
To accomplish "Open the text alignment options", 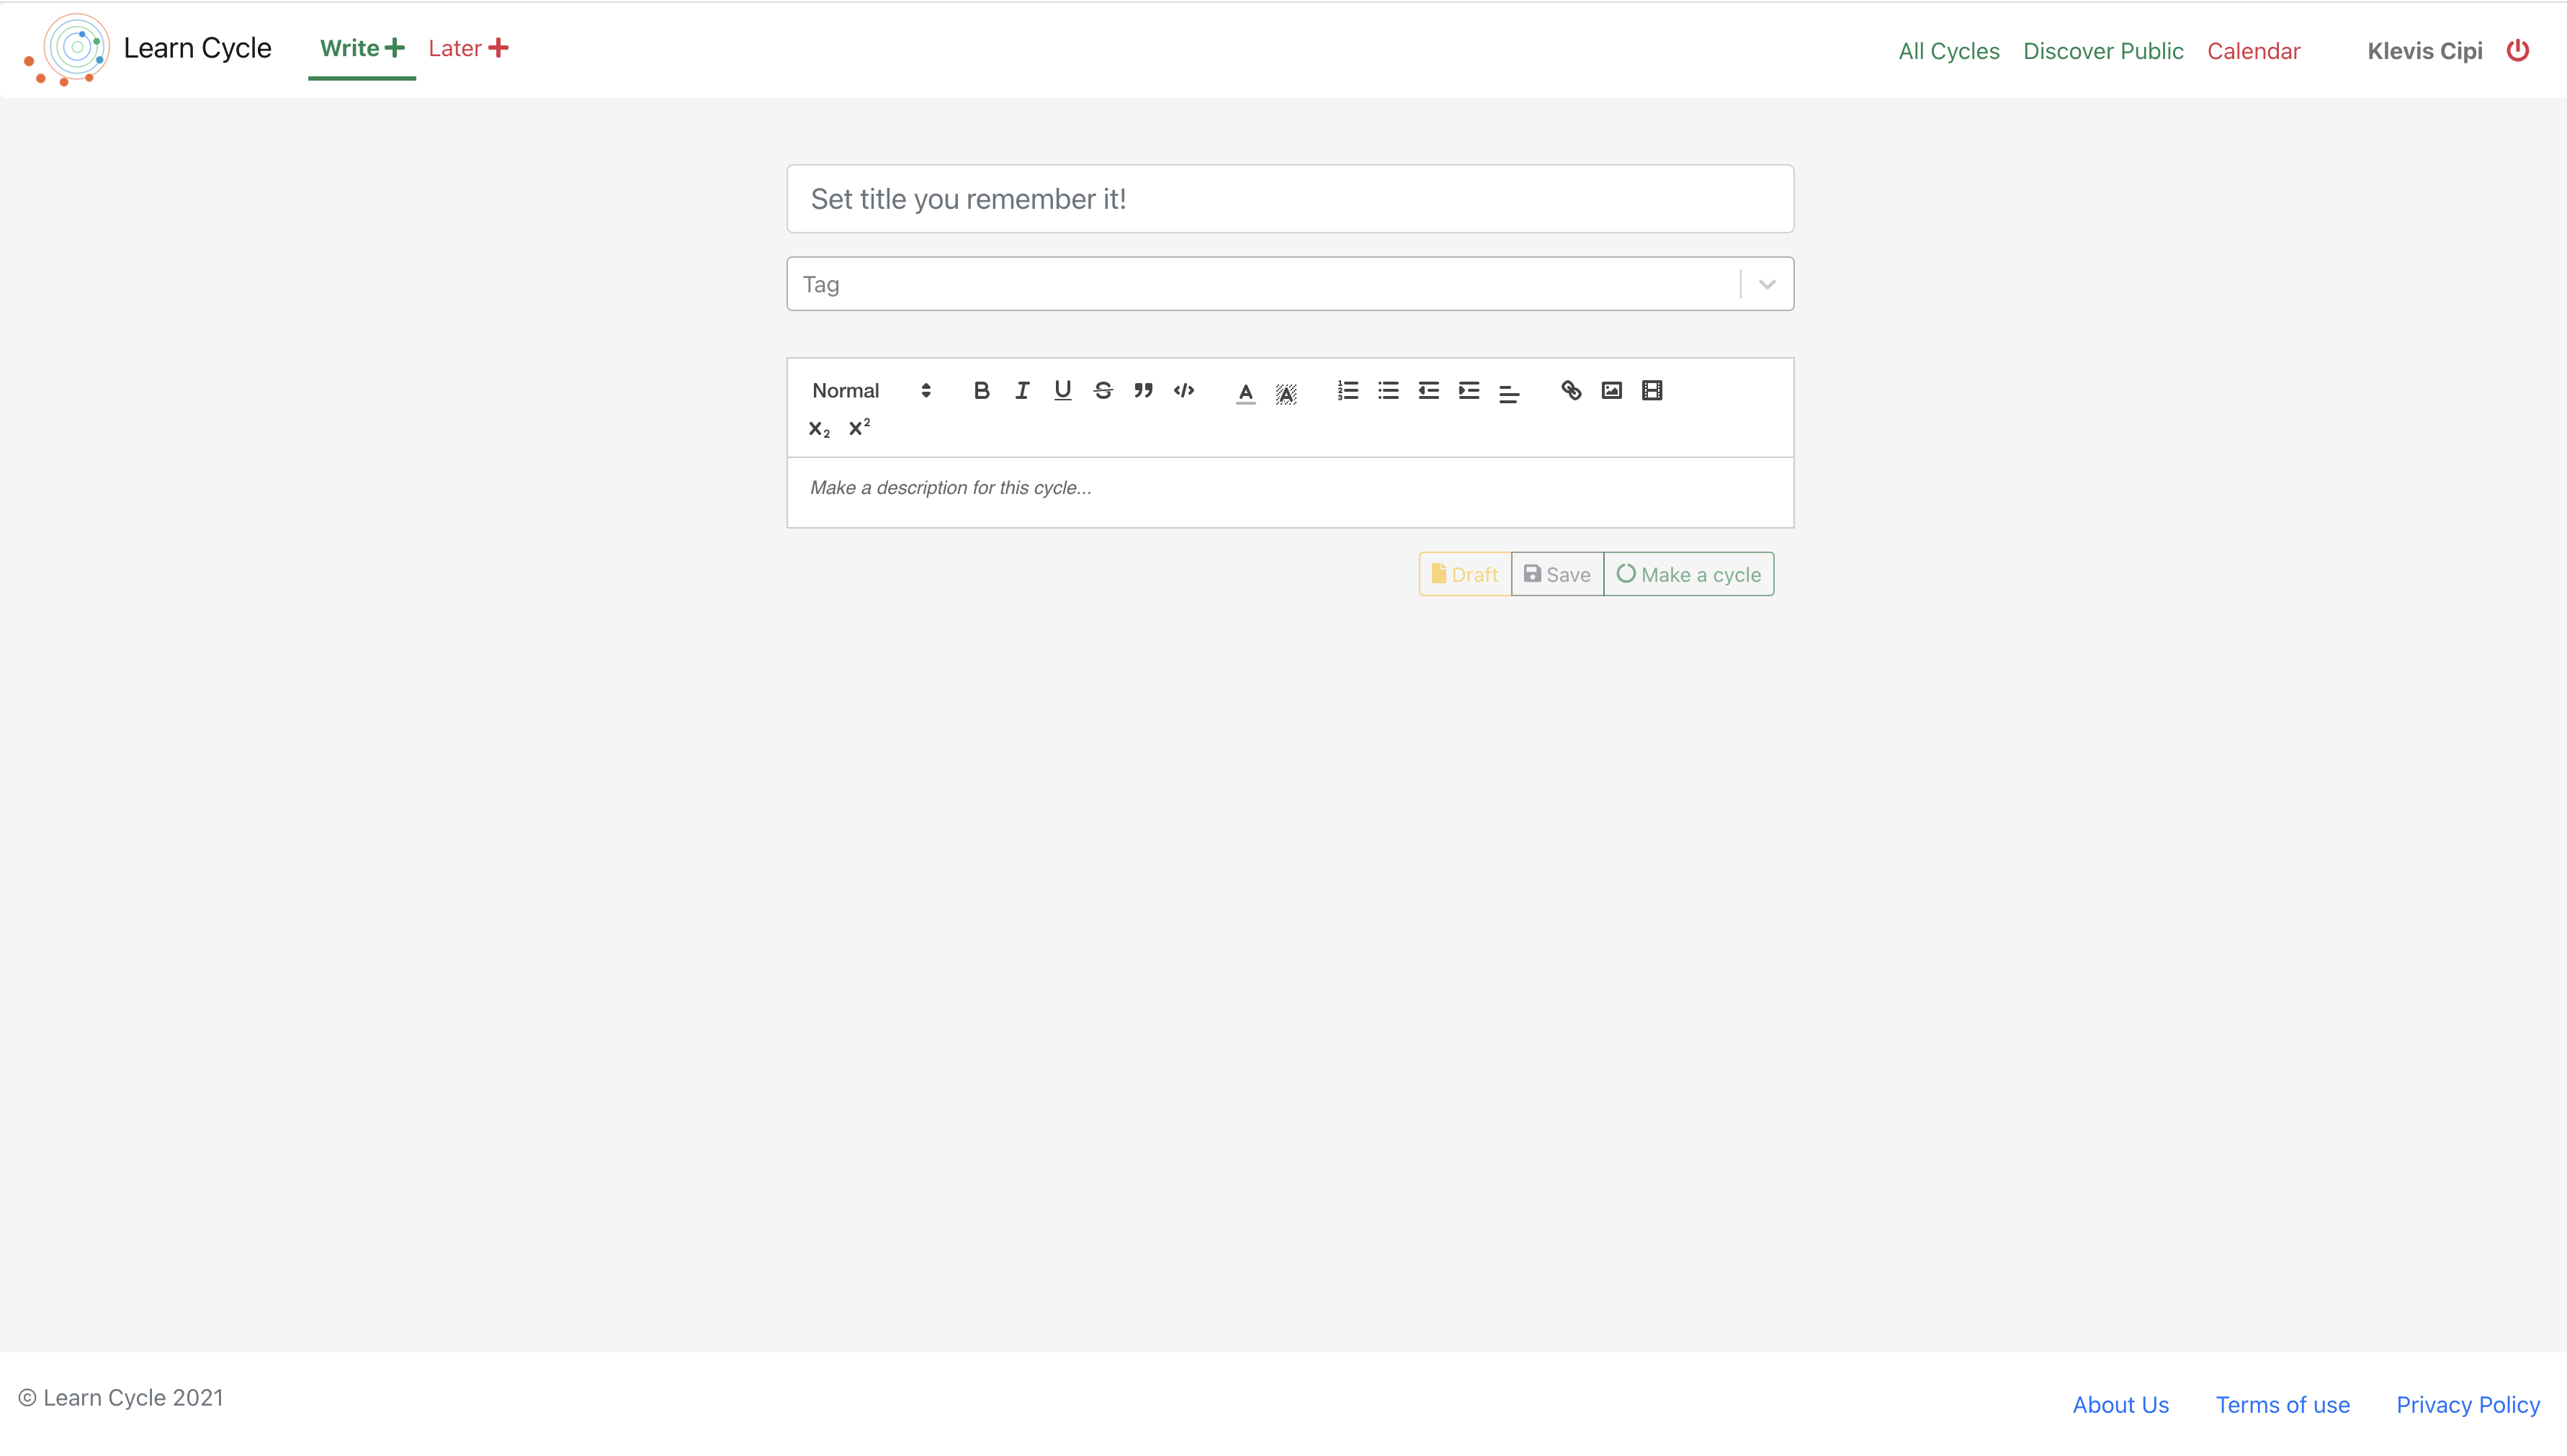I will click(1508, 393).
